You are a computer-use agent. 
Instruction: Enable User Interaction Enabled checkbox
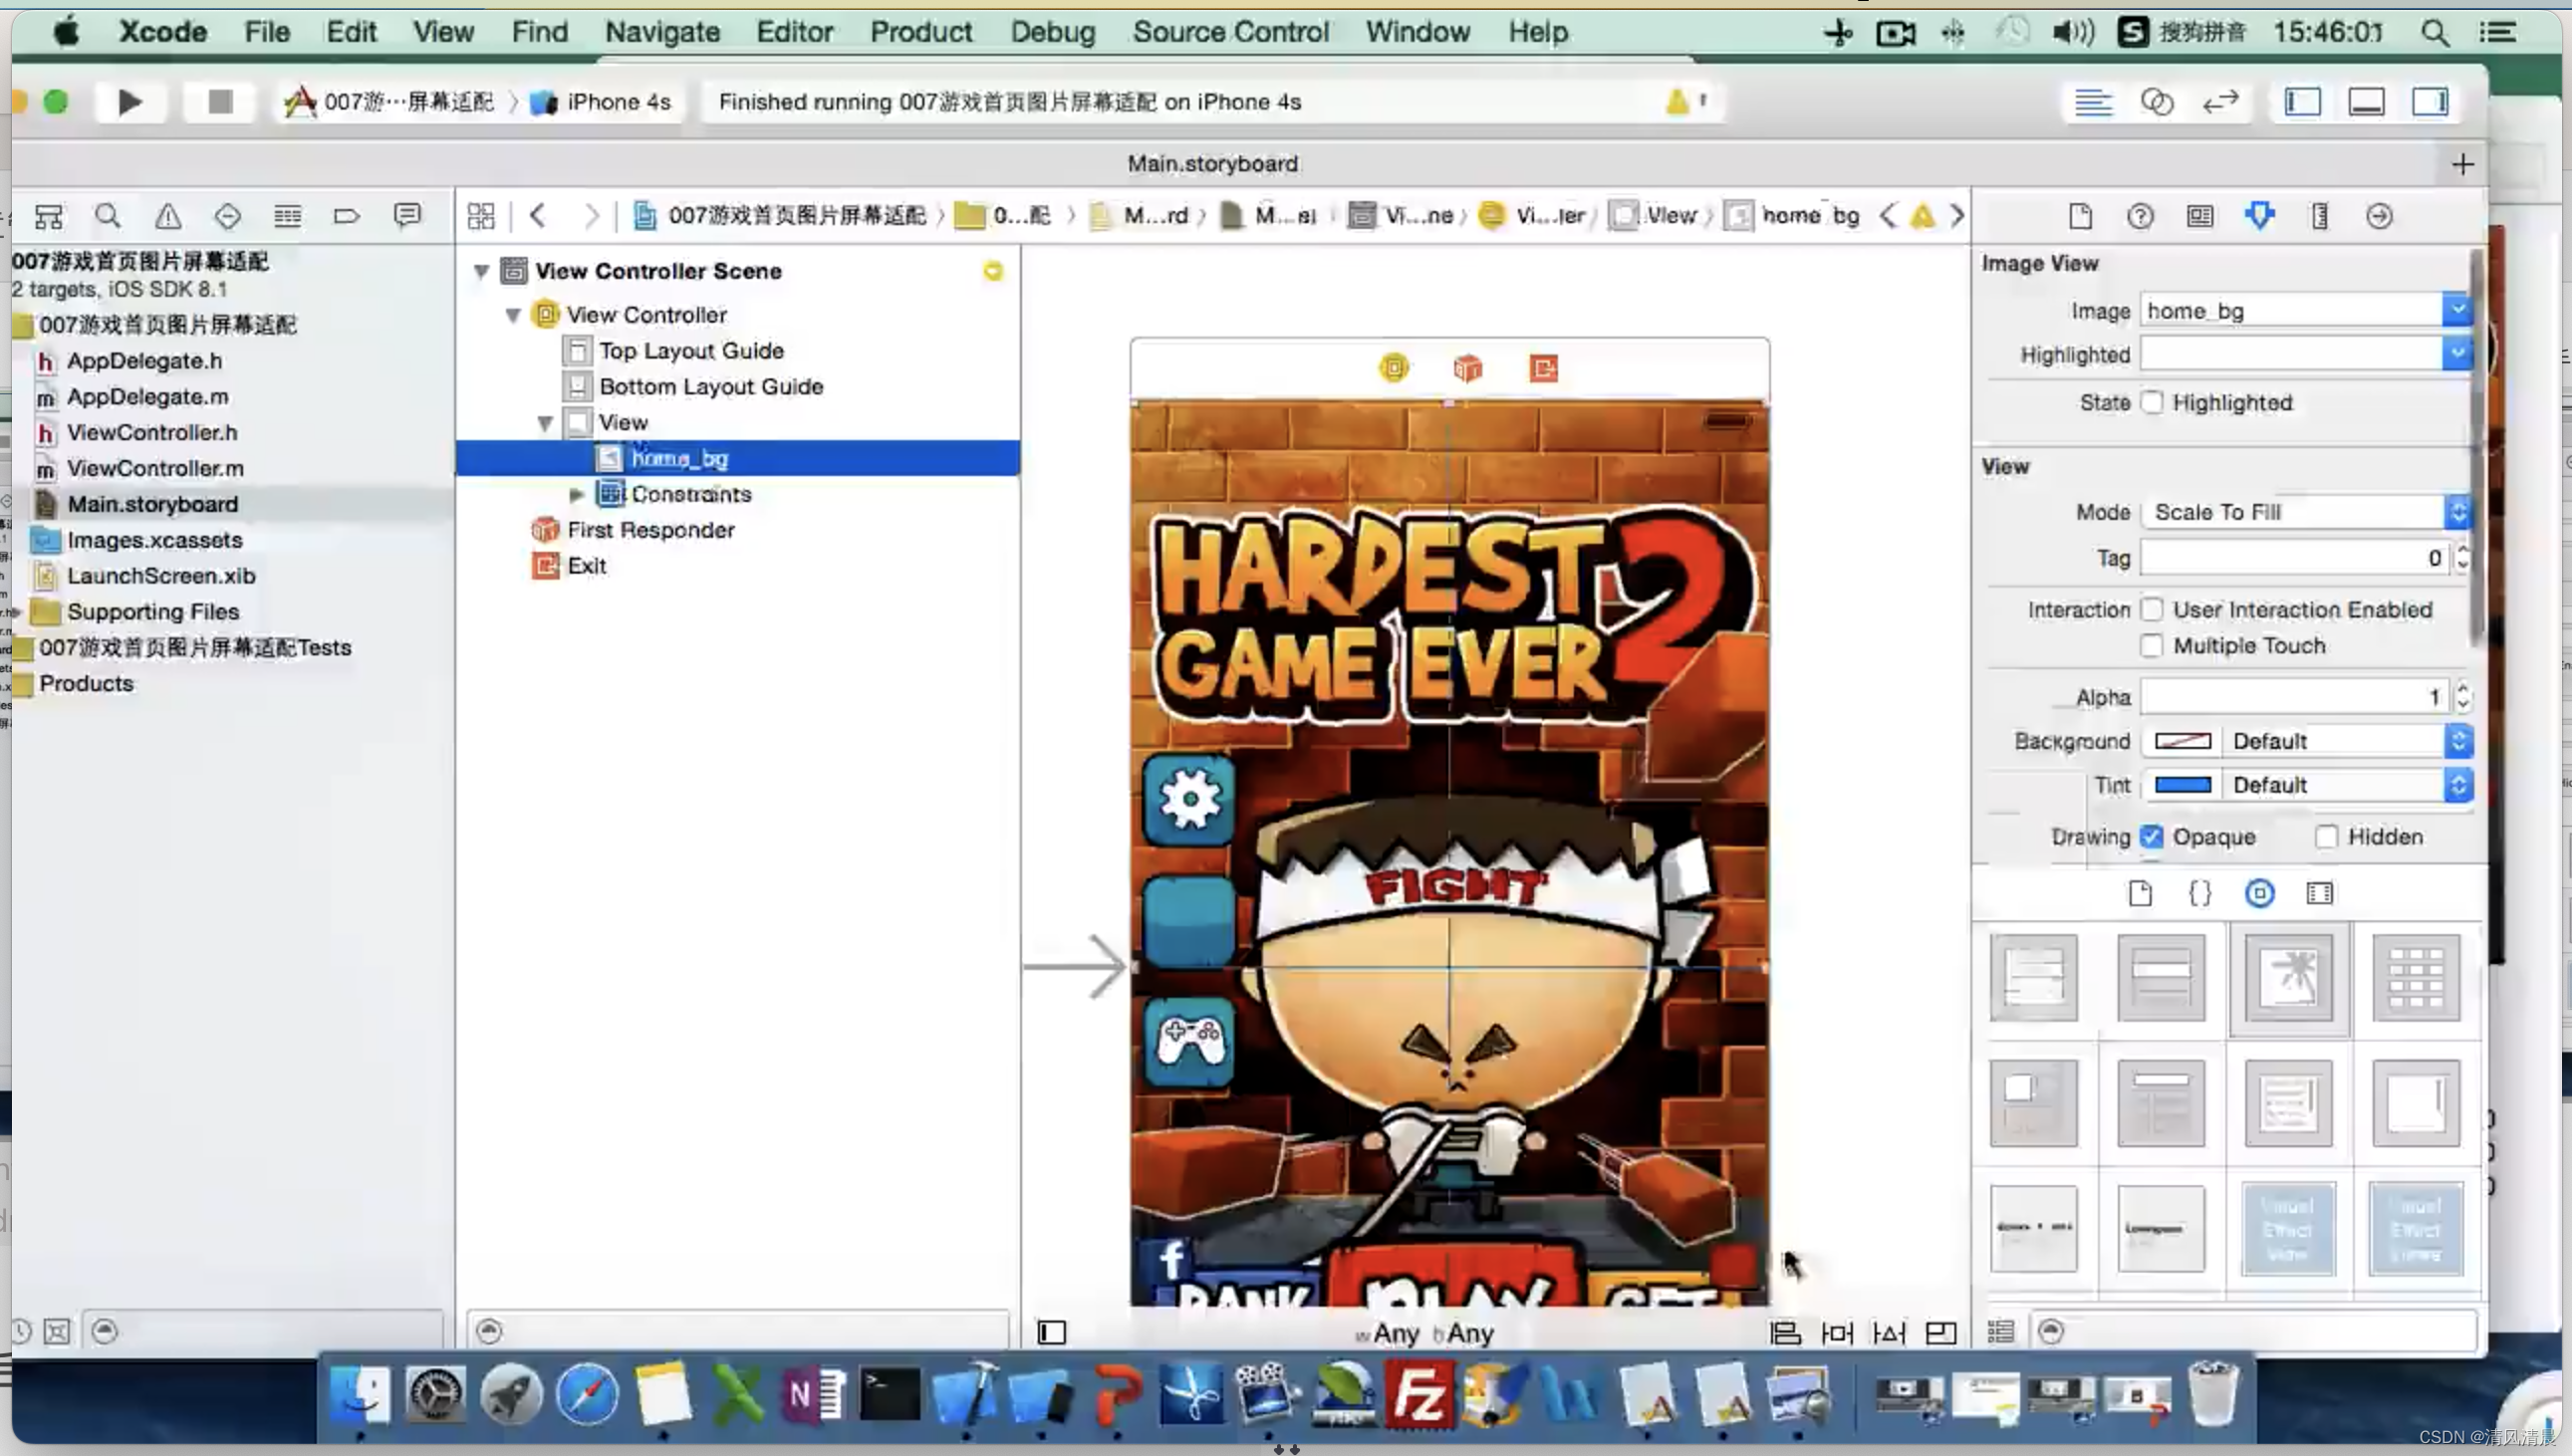tap(2152, 609)
